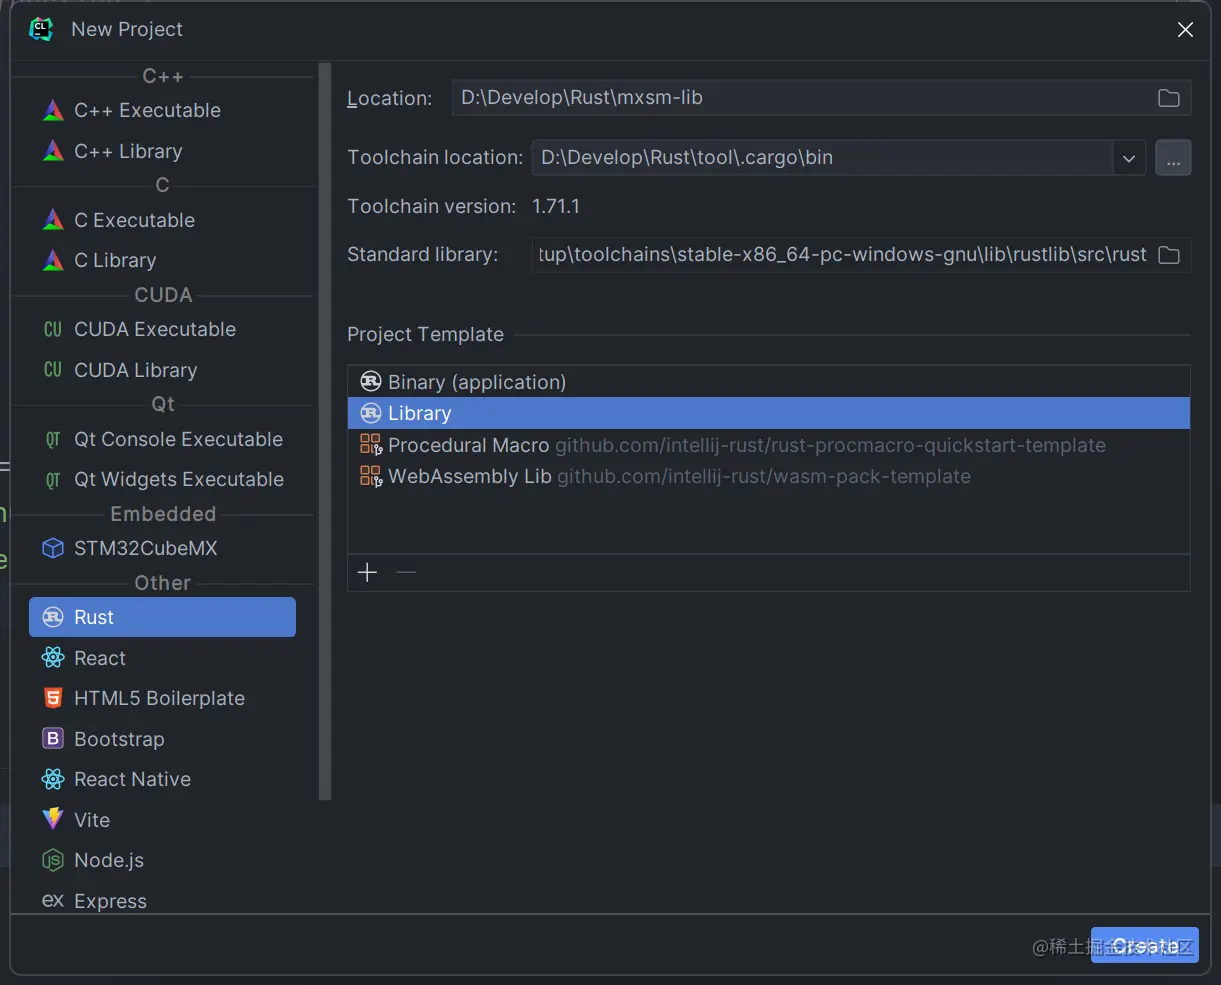
Task: Click the Library template Rust icon
Action: [371, 413]
